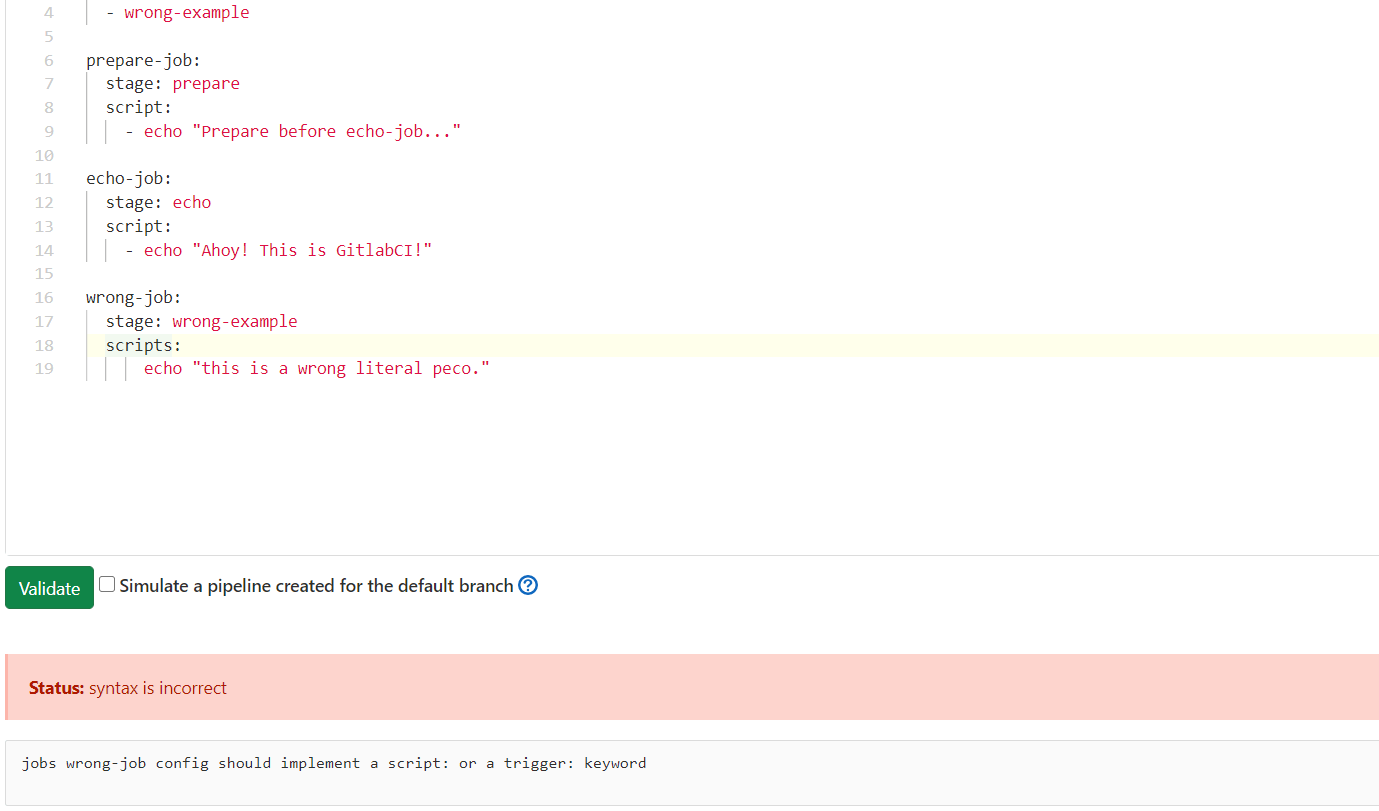Click the wrong-job: job definition line
1379x811 pixels.
pyautogui.click(x=133, y=297)
